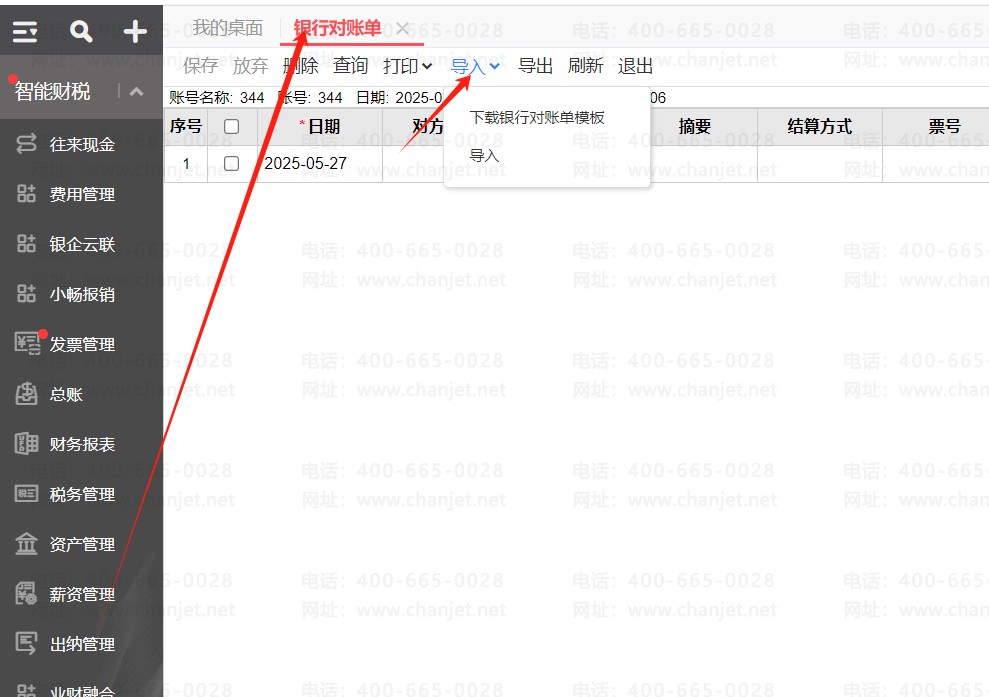Open 出纳管理 cashier icon

27,644
